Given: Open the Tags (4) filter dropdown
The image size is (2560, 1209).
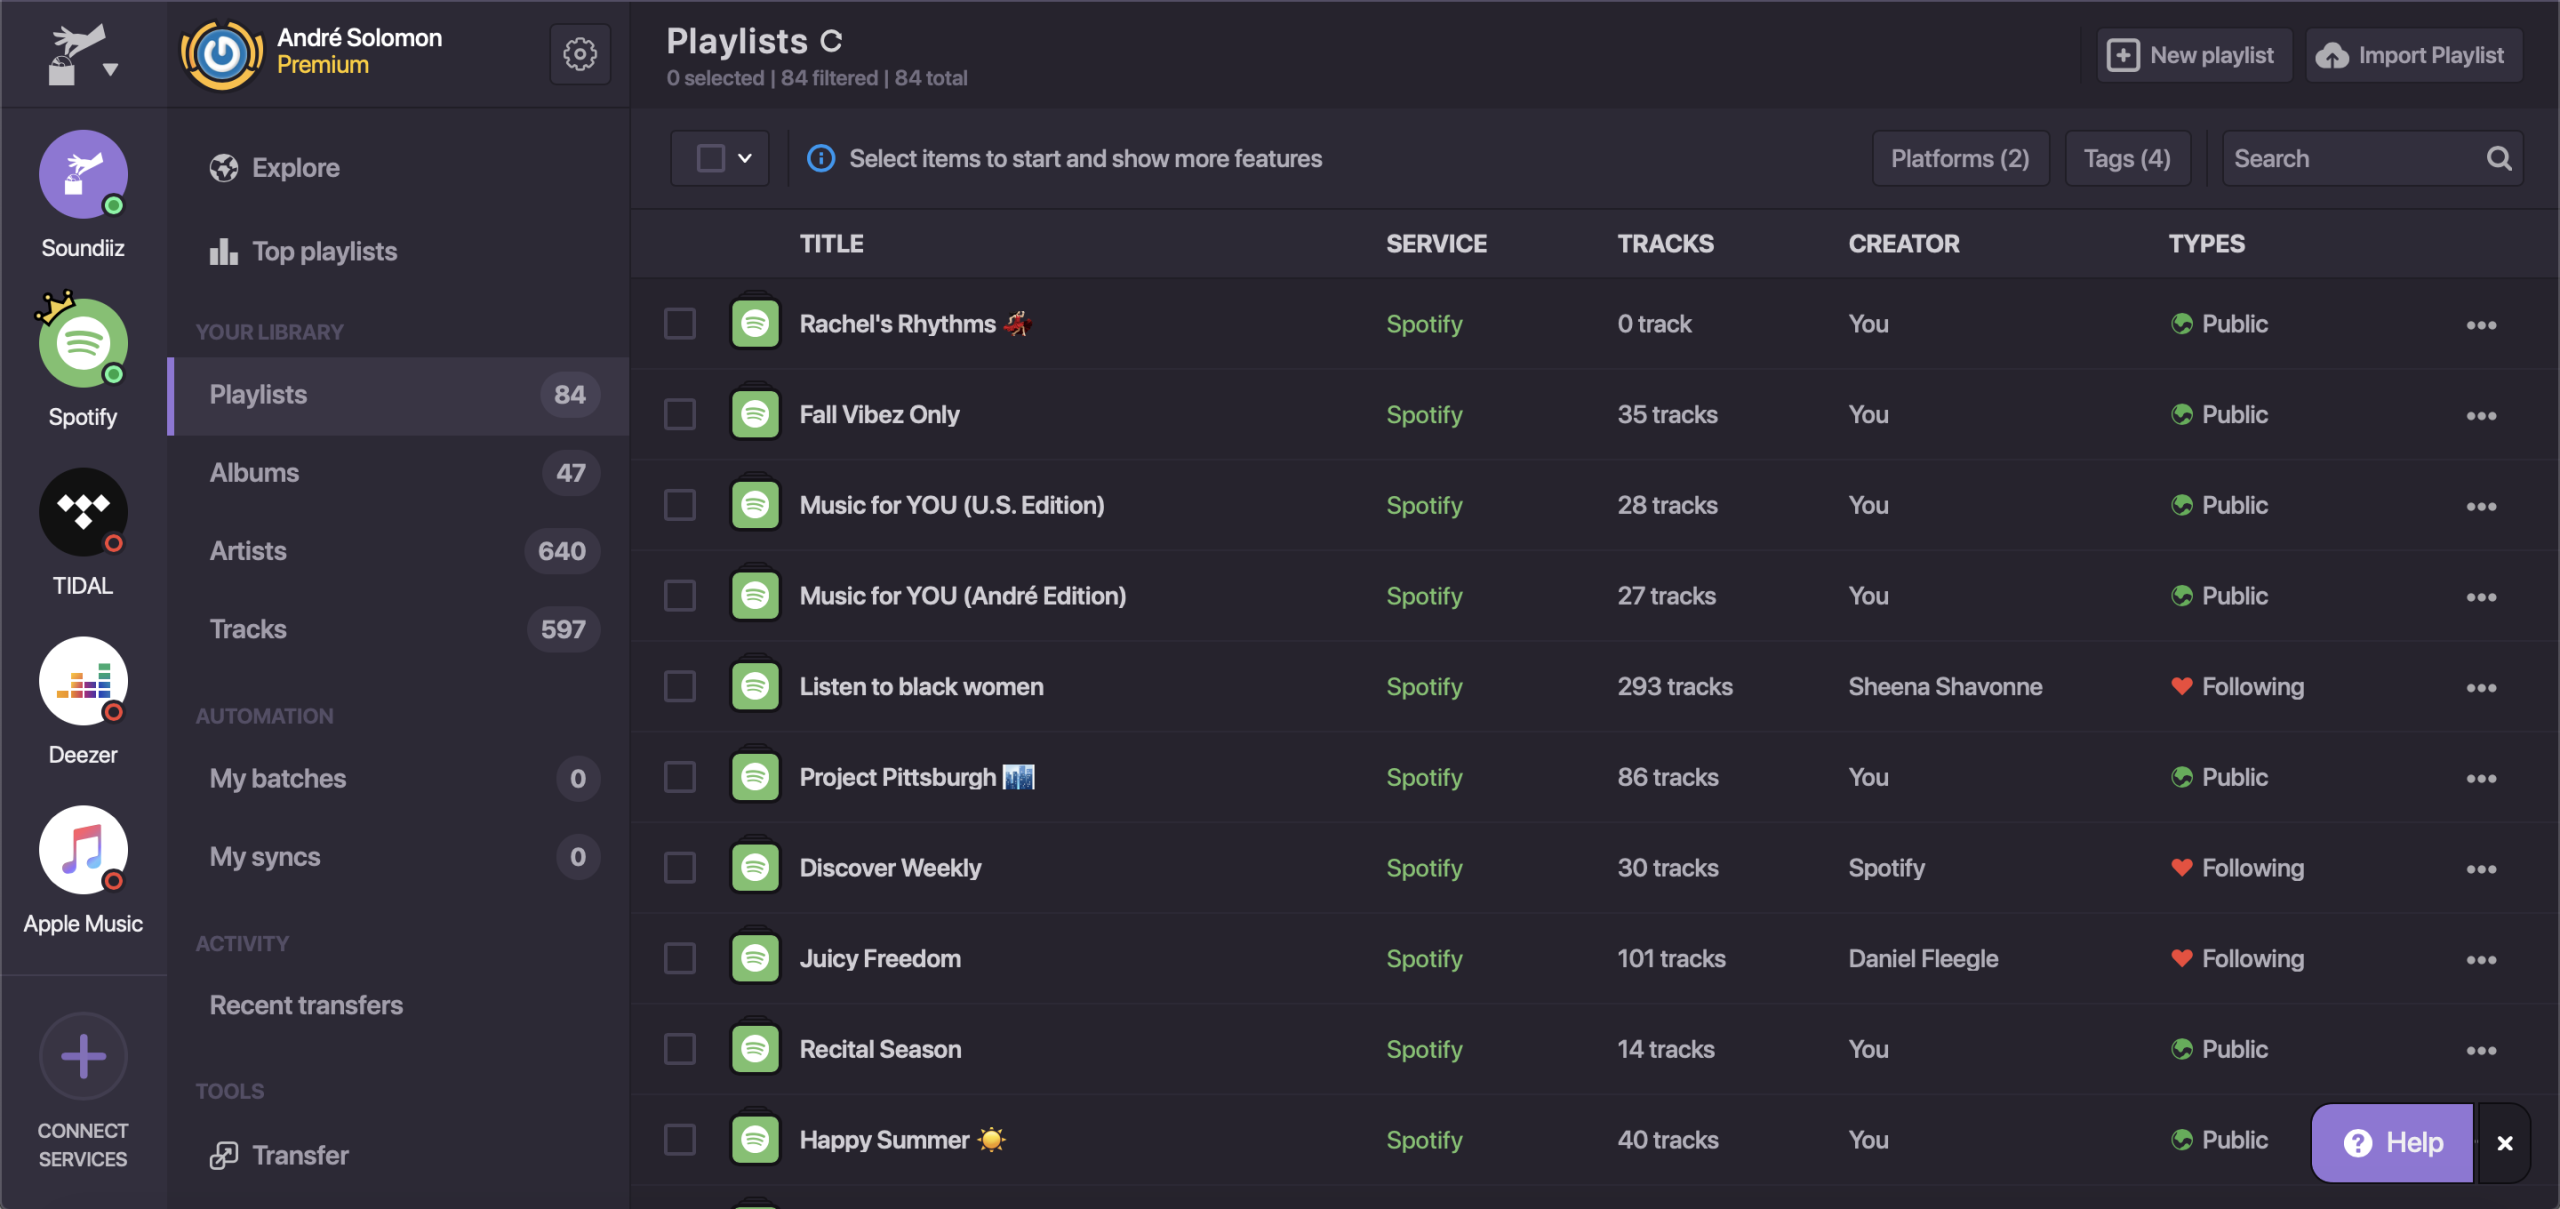Looking at the screenshot, I should click(x=2127, y=158).
